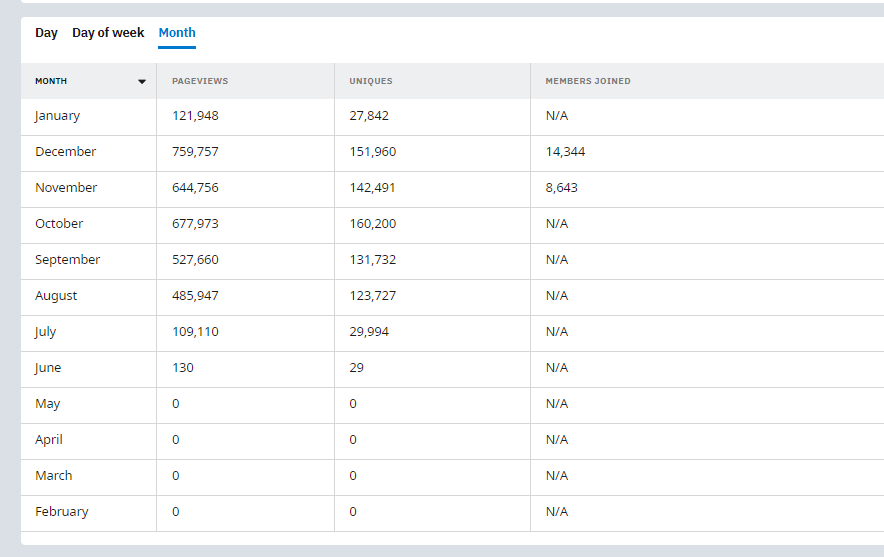Select the November row label
Screen dimensions: 884x557
pos(66,188)
